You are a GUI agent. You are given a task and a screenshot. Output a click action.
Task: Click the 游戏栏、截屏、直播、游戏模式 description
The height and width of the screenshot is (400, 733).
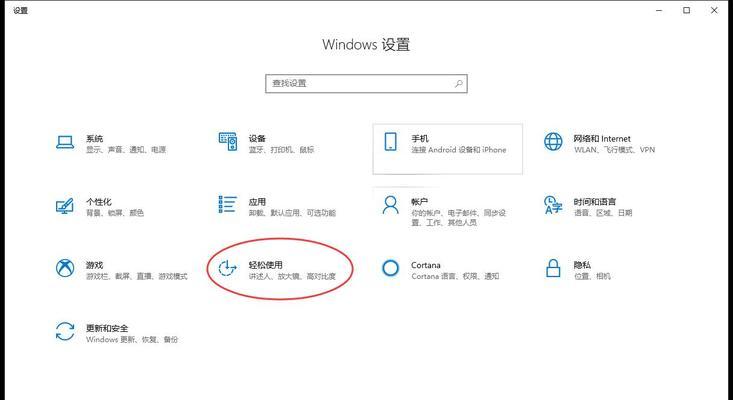[x=137, y=277]
